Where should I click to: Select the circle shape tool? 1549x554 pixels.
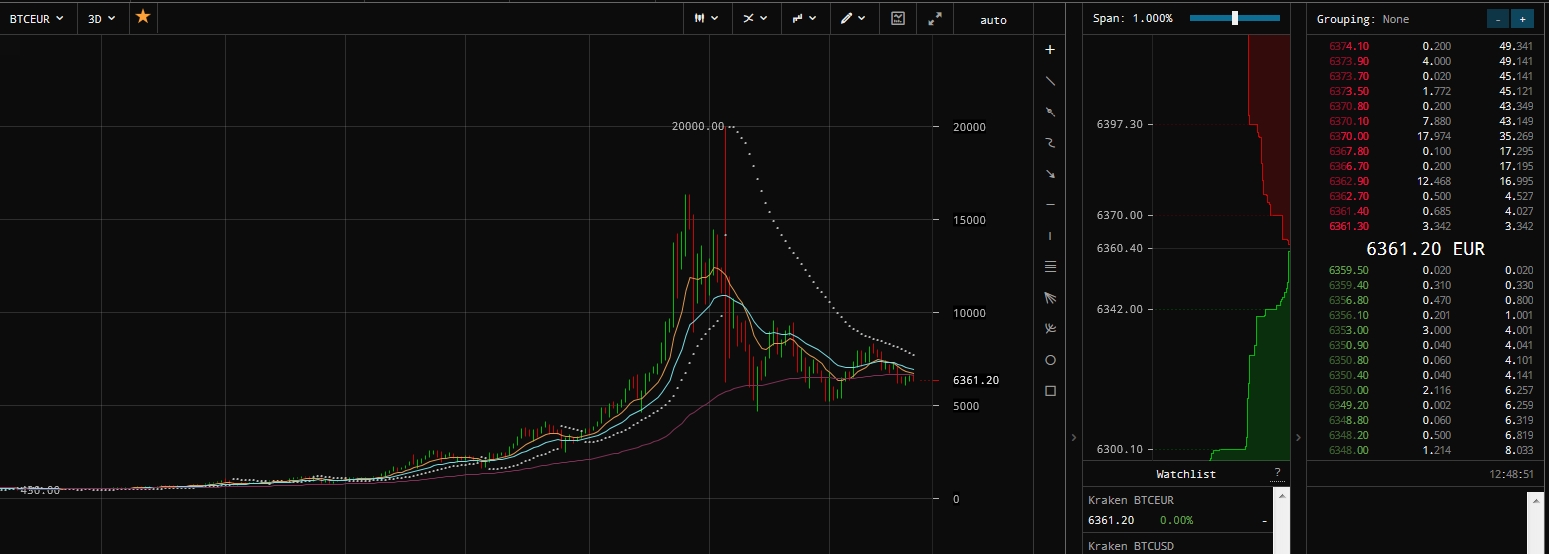coord(1050,360)
